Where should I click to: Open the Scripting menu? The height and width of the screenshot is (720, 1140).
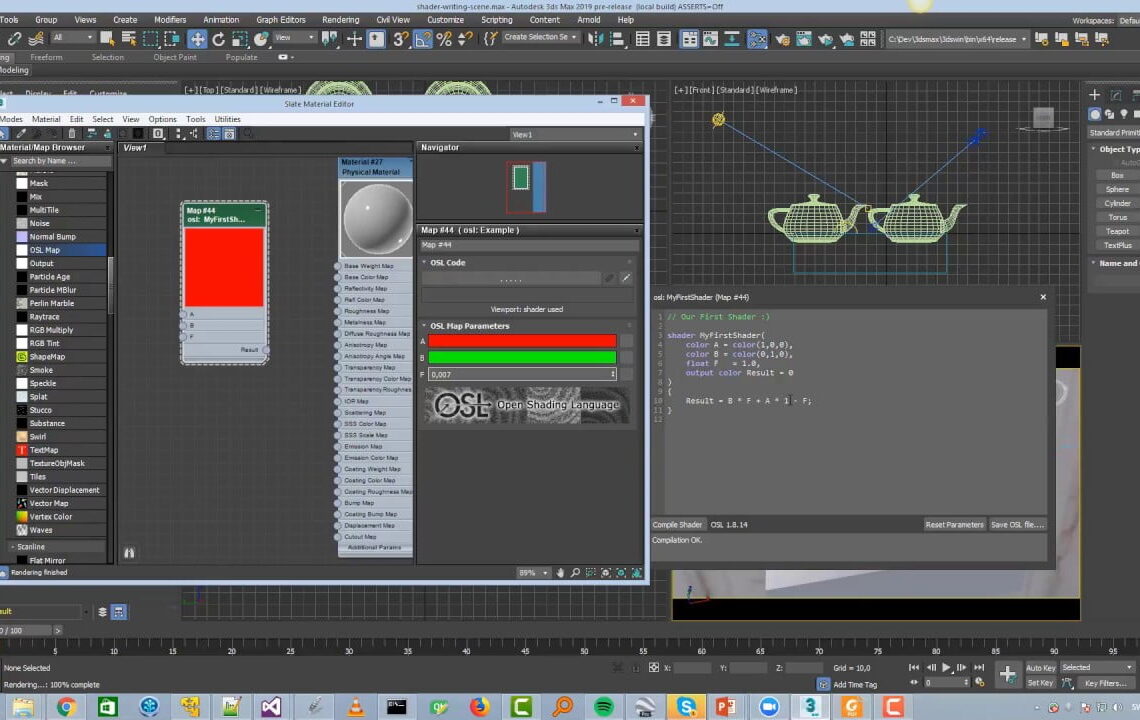click(x=497, y=20)
